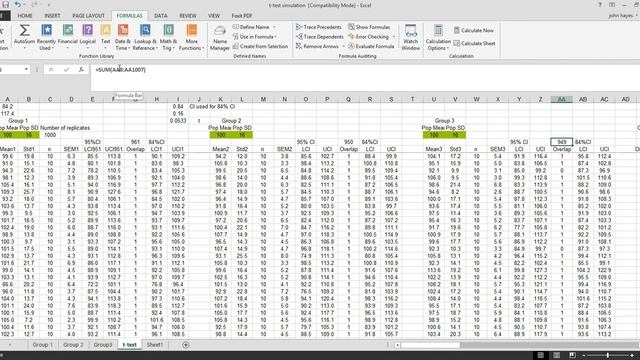Switch to the VIEW tab
The height and width of the screenshot is (360, 640).
click(x=214, y=16)
